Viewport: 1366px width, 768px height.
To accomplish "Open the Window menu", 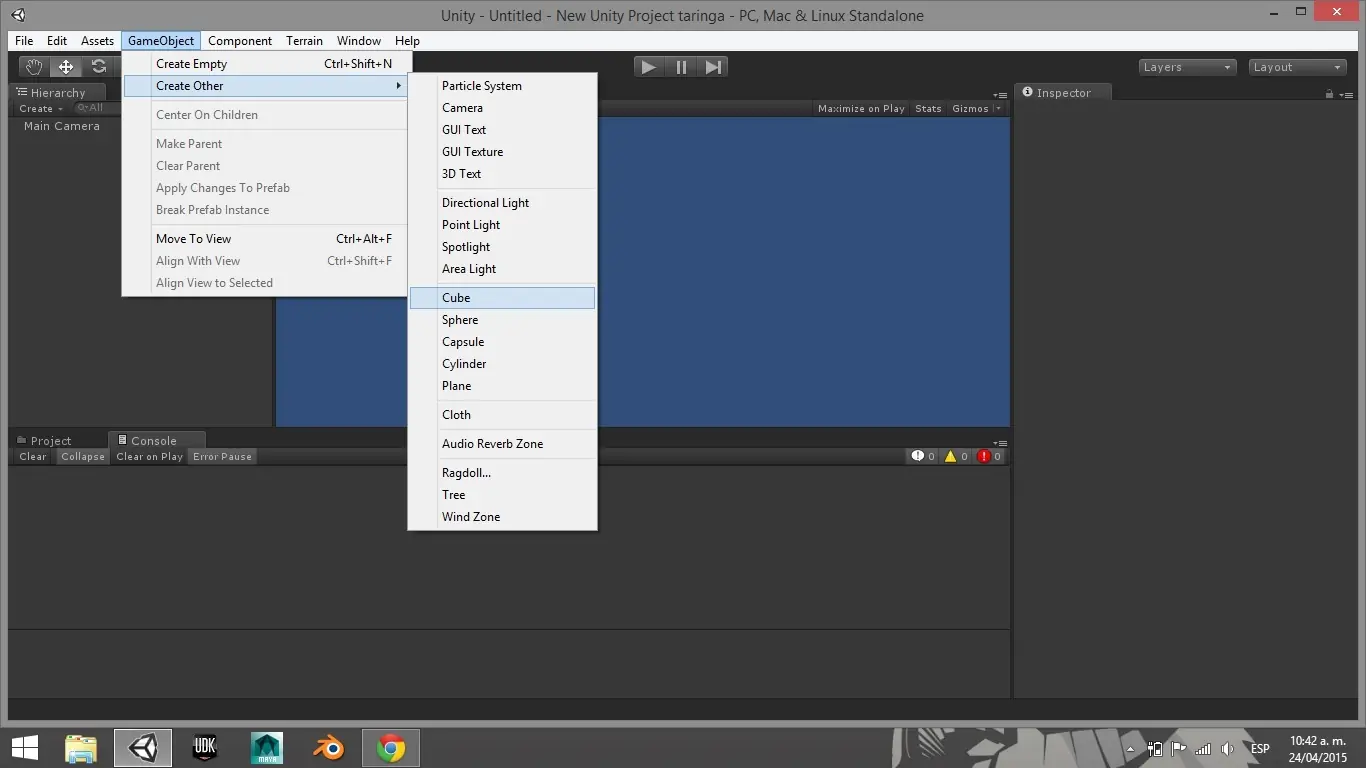I will (359, 41).
